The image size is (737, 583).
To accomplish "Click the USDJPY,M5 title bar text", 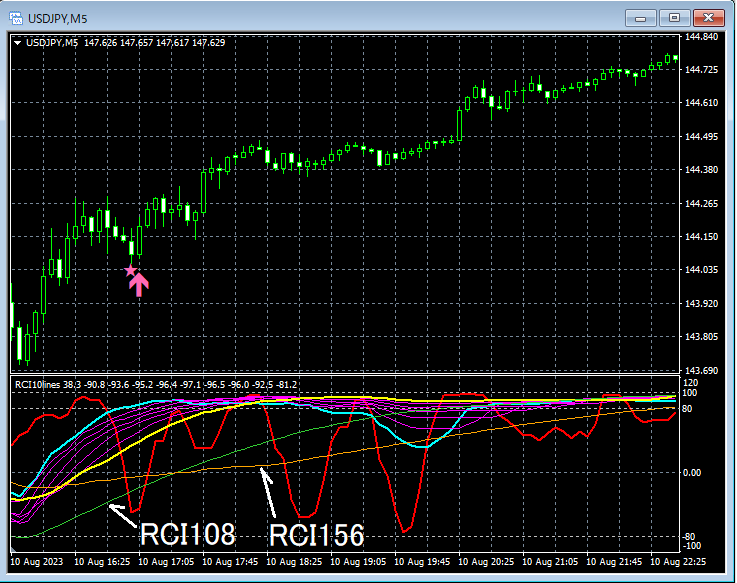I will pos(57,19).
